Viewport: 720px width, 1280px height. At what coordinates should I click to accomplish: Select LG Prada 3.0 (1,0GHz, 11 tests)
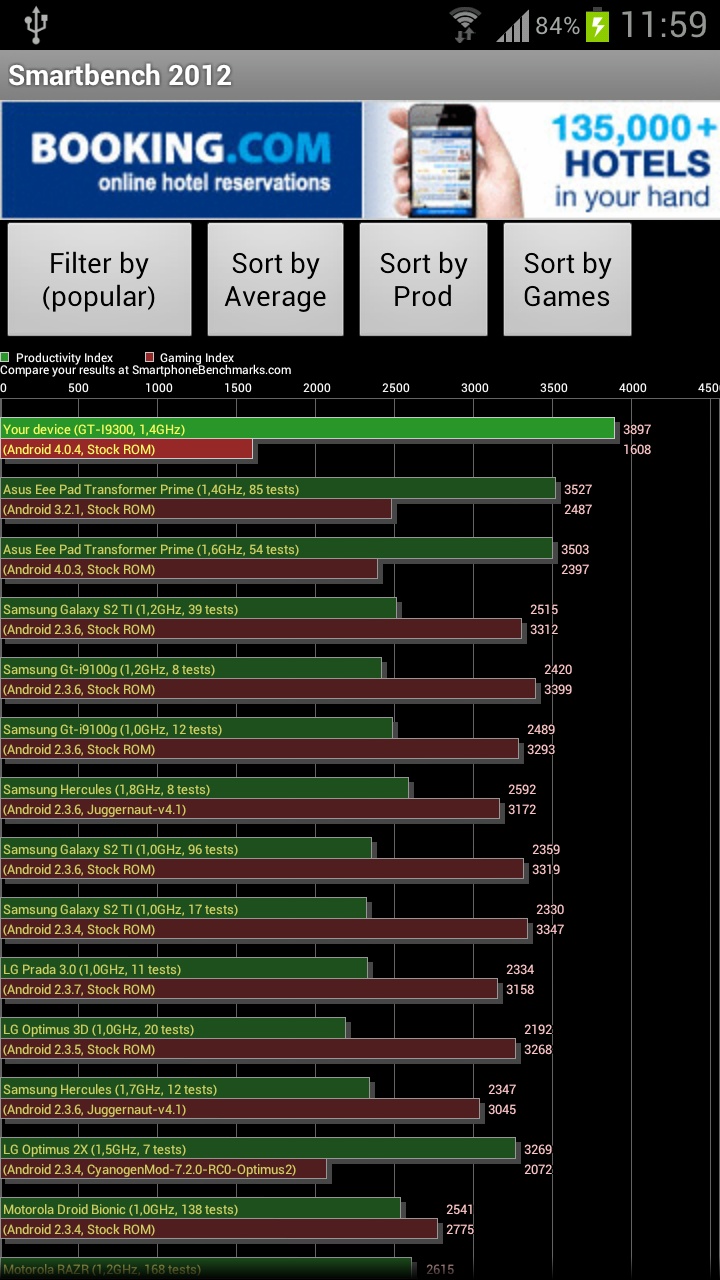coord(184,969)
